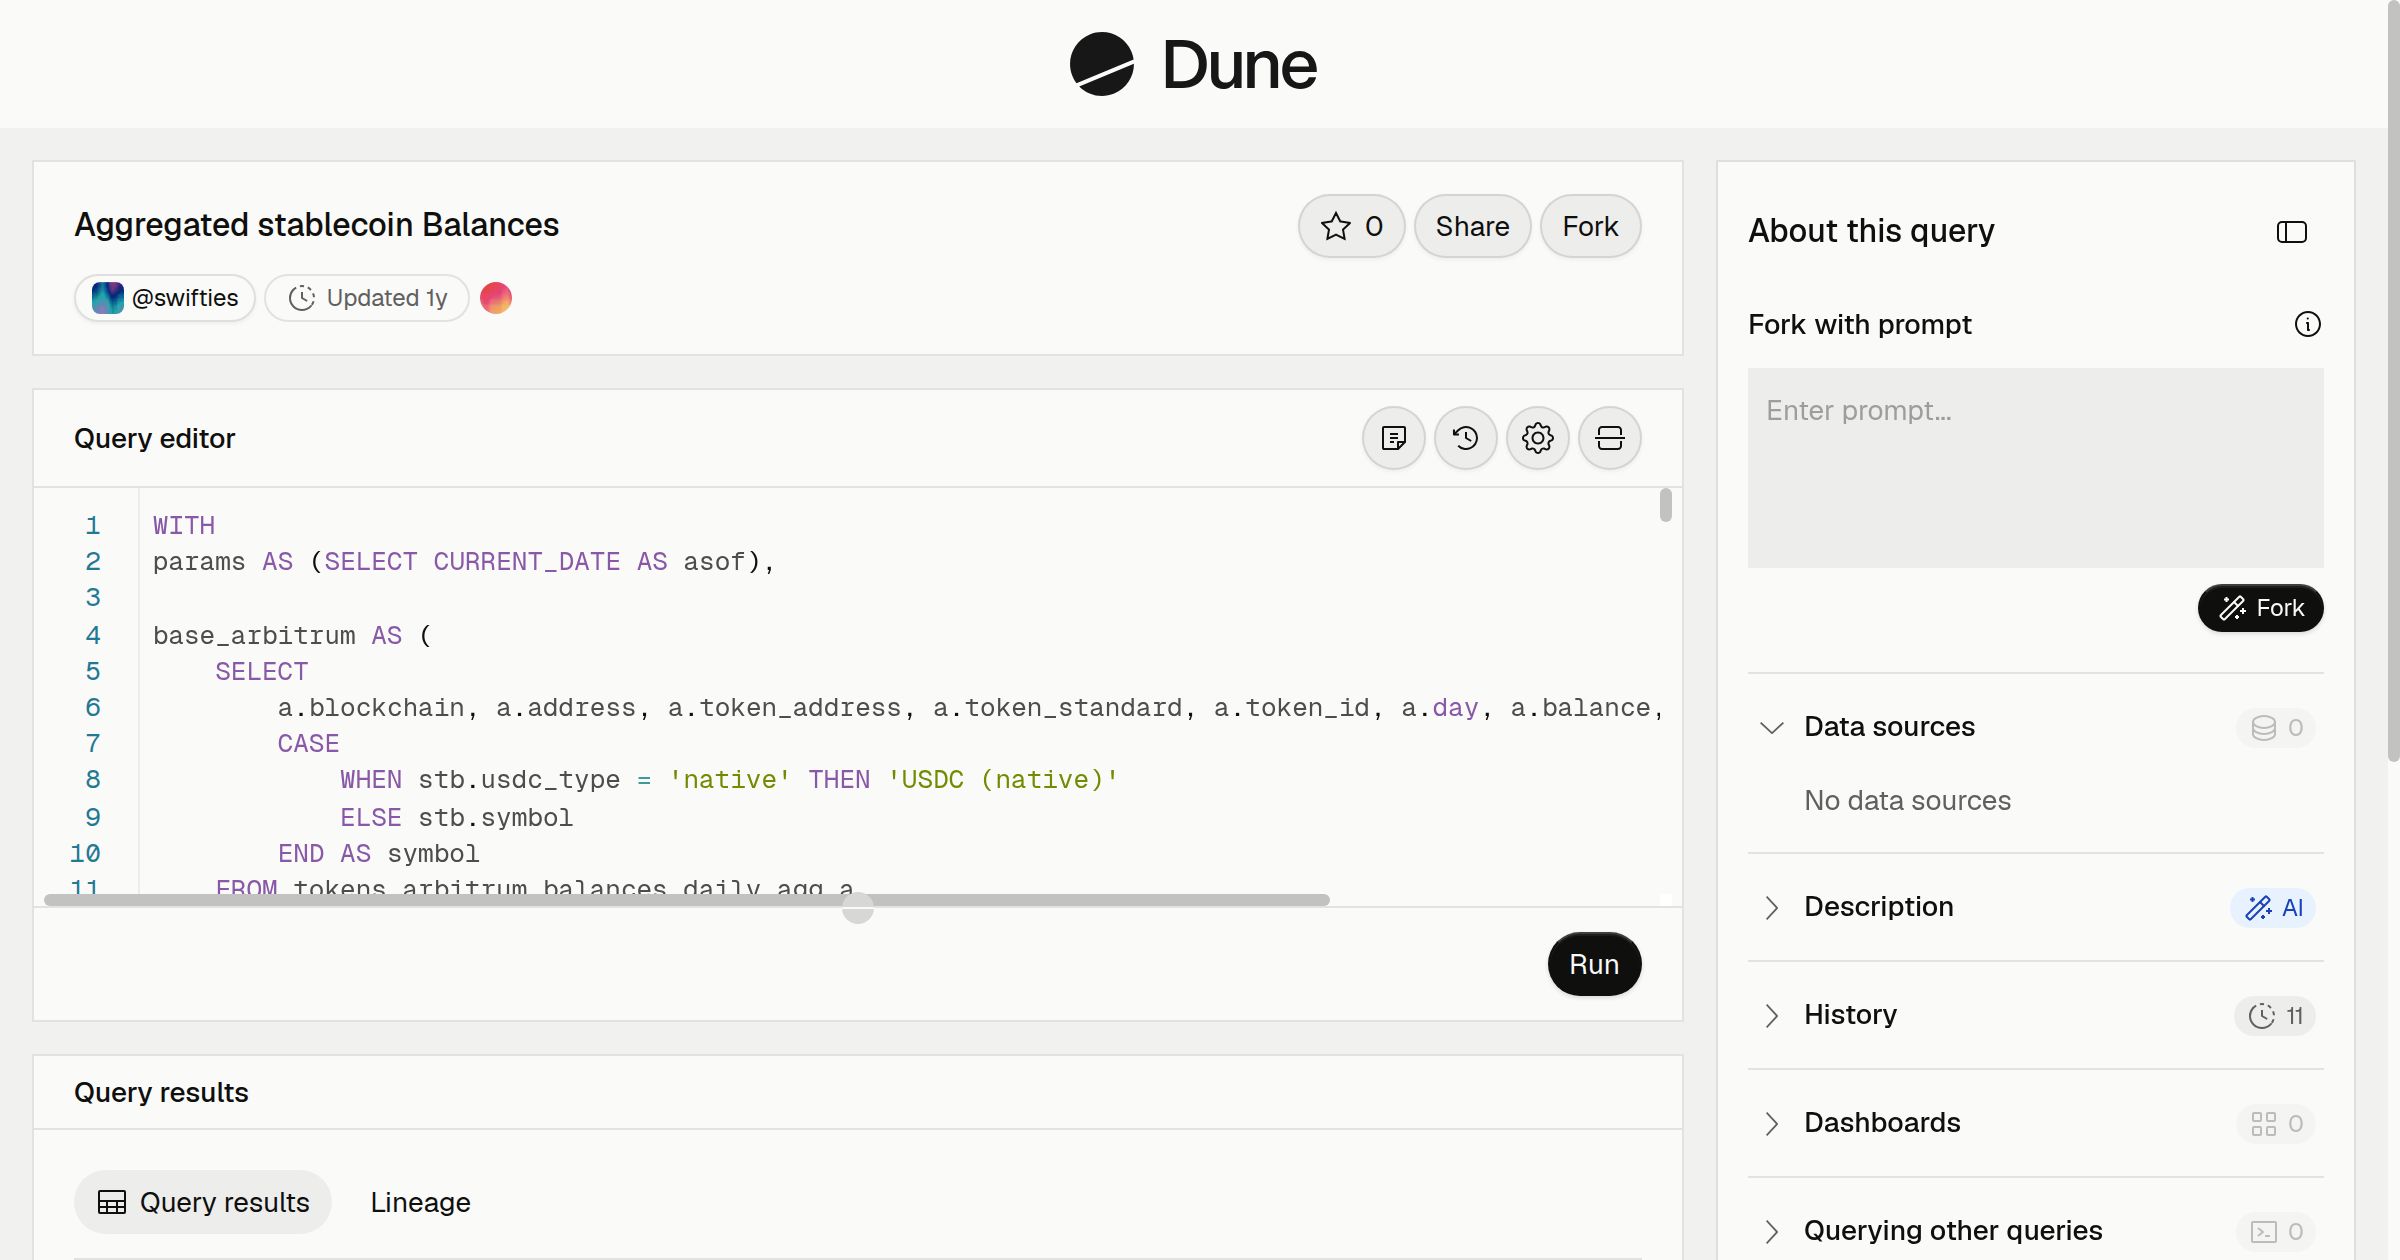Click END AS symbol on line 10
This screenshot has height=1260, width=2400.
(x=378, y=853)
